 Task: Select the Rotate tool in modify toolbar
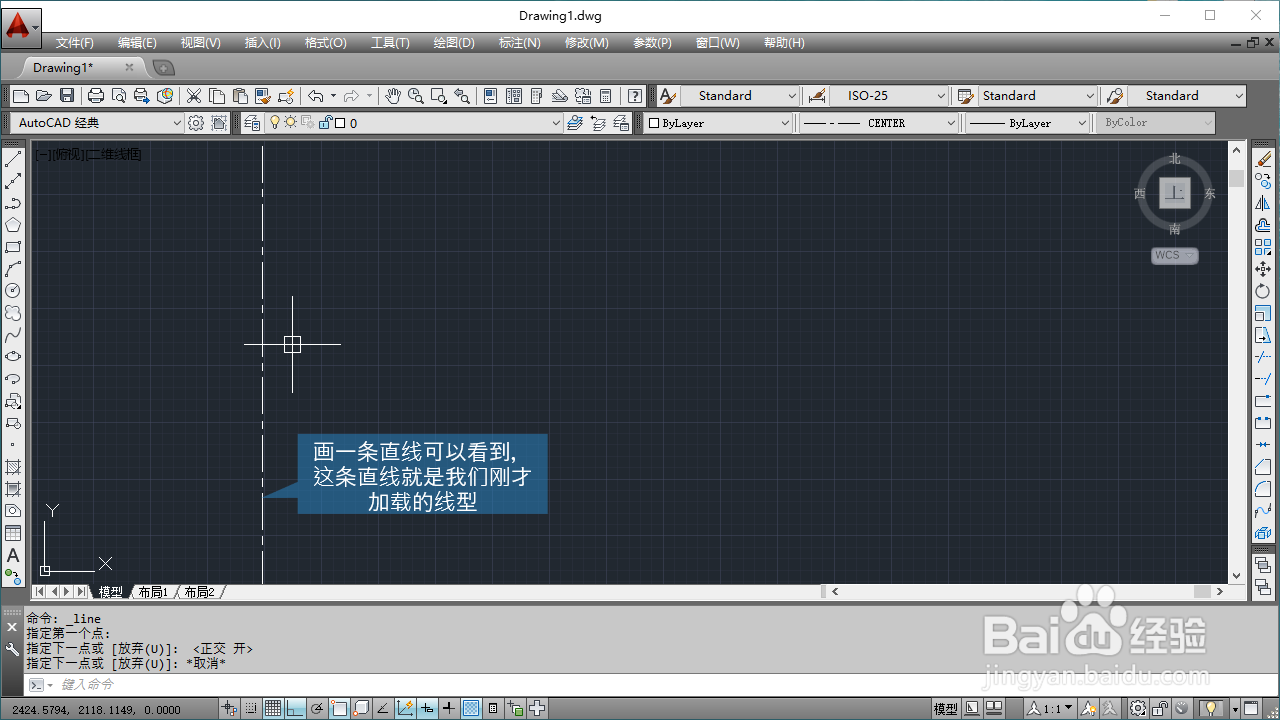point(1263,291)
